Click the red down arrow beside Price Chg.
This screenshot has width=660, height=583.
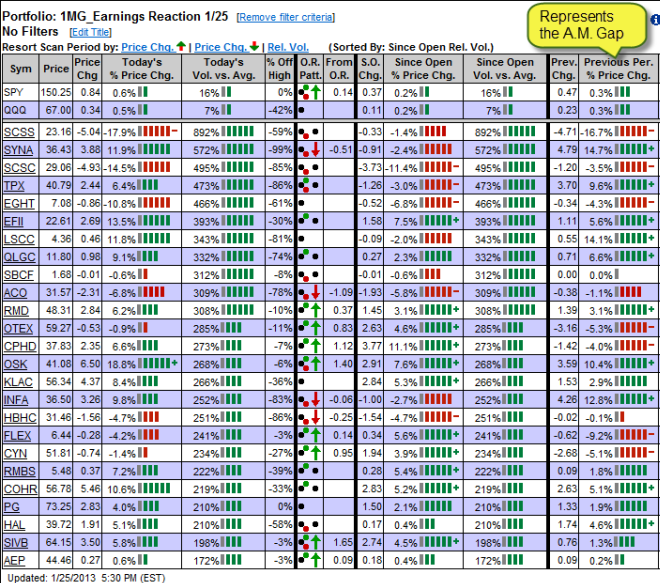coord(258,47)
